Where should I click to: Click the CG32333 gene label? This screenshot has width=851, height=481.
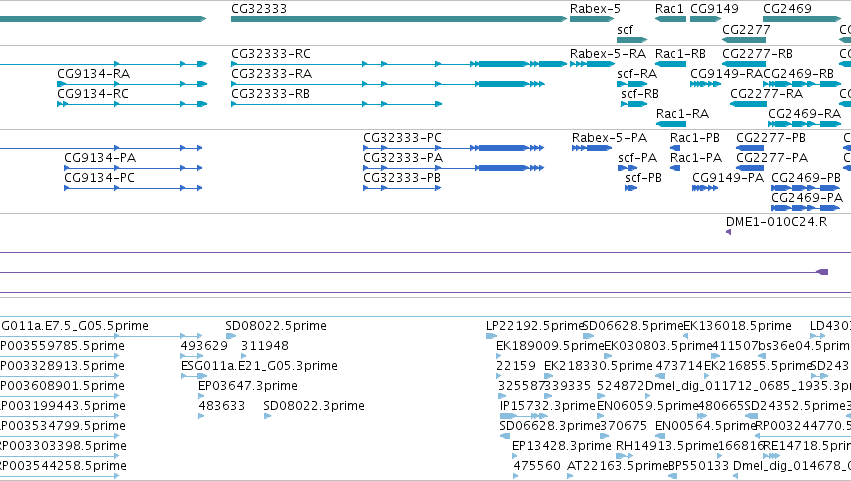[259, 9]
